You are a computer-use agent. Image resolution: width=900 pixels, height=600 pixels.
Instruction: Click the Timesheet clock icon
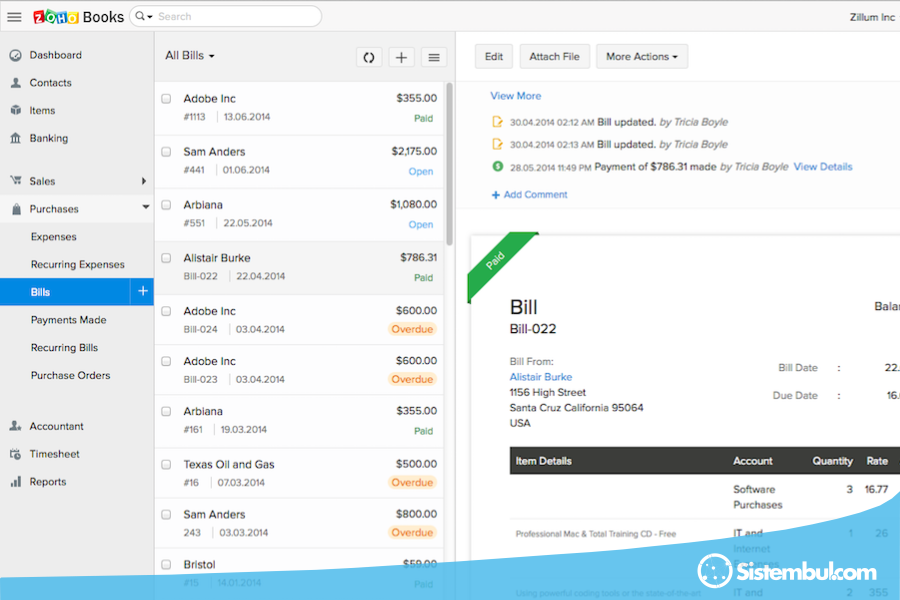15,454
